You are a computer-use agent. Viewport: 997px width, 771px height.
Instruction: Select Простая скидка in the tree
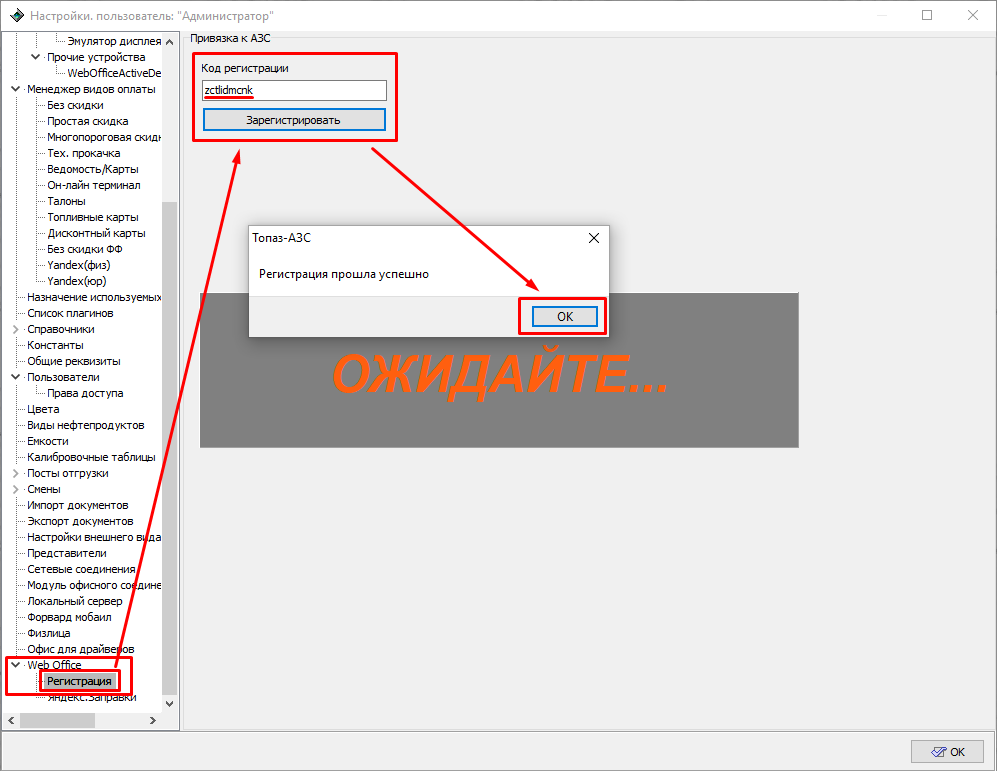coord(88,121)
